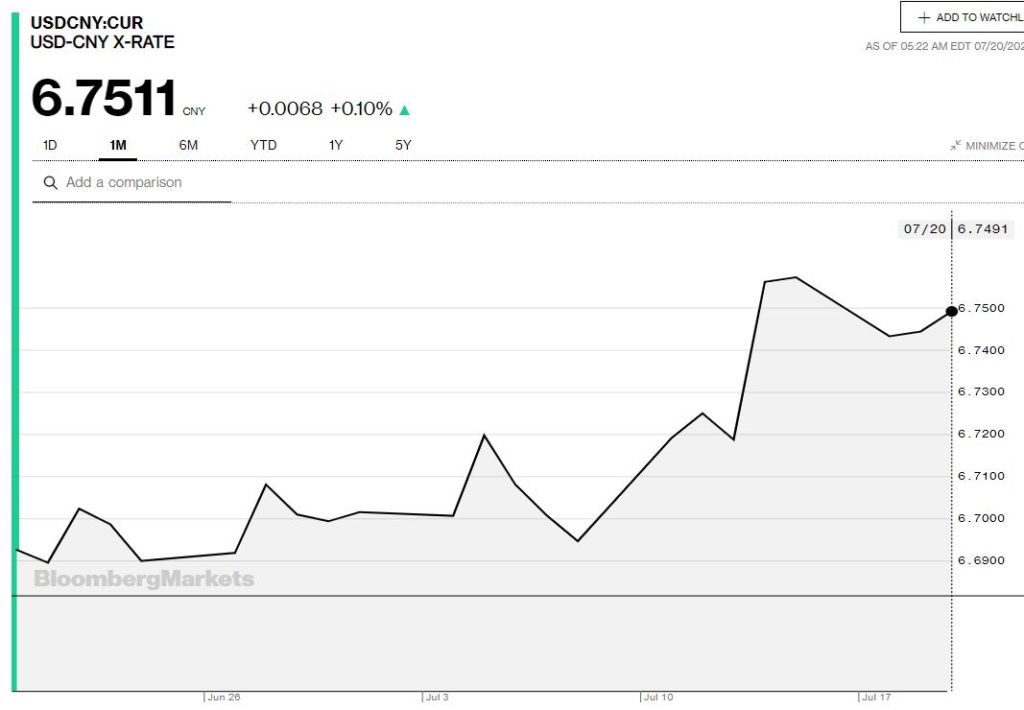The height and width of the screenshot is (710, 1024).
Task: Click the black data point dot on chart
Action: point(951,311)
